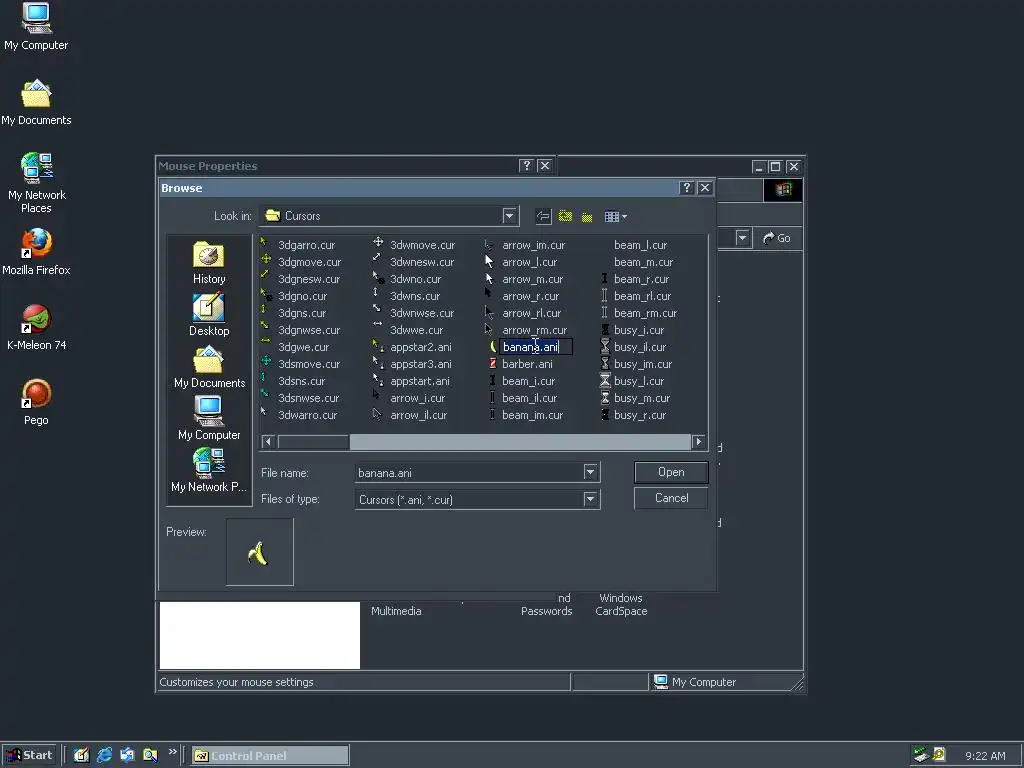Screen dimensions: 1024x768
Task: Open the View menu button
Action: click(615, 216)
